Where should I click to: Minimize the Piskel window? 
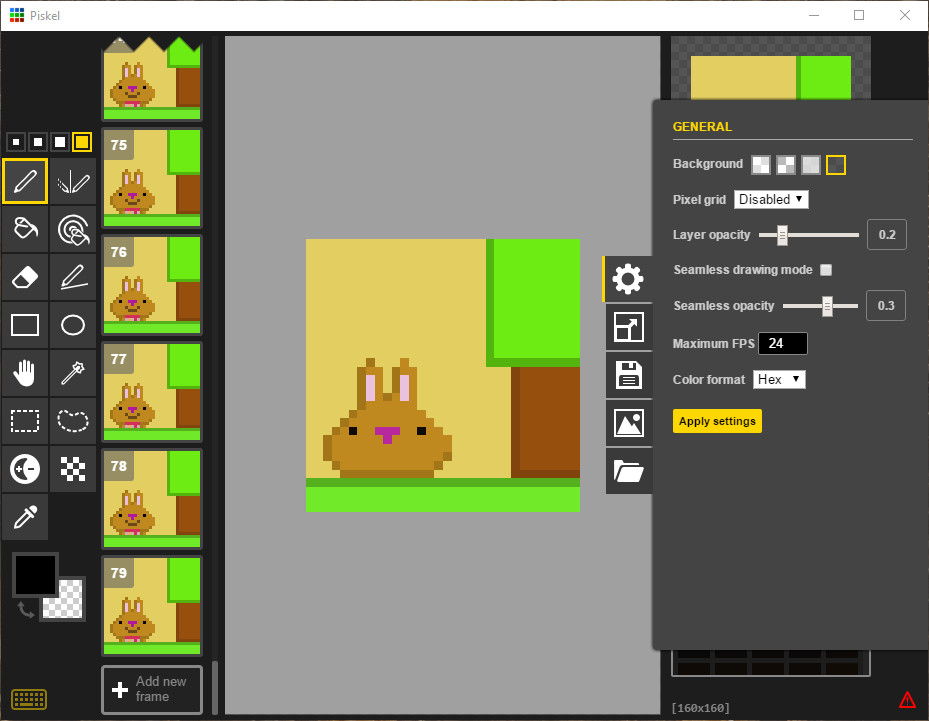point(814,15)
